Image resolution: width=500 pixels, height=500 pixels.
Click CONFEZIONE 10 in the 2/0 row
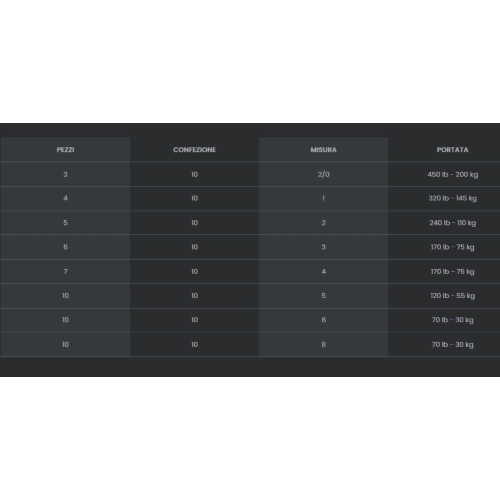(x=194, y=174)
